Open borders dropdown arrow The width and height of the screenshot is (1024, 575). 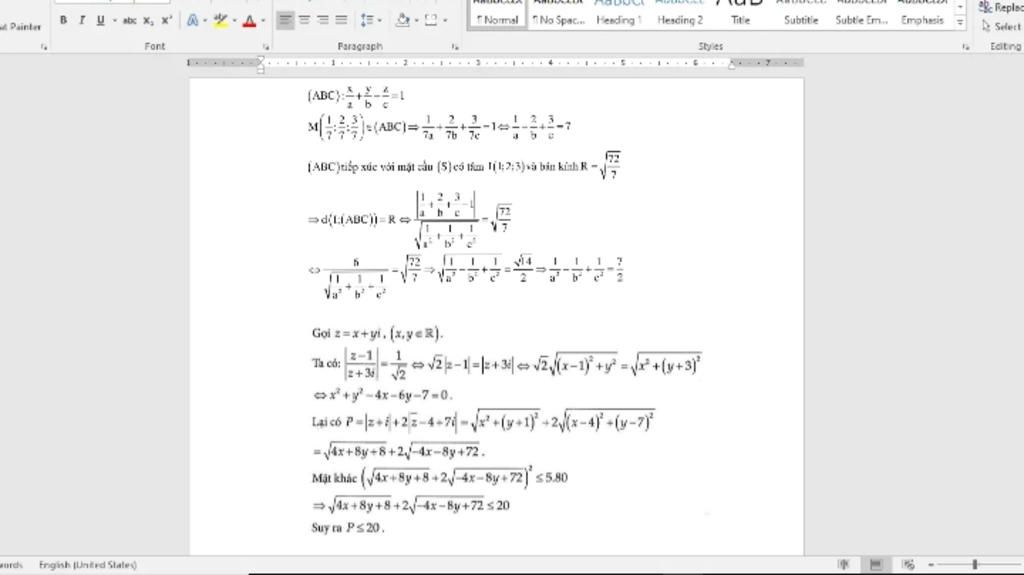pyautogui.click(x=445, y=20)
